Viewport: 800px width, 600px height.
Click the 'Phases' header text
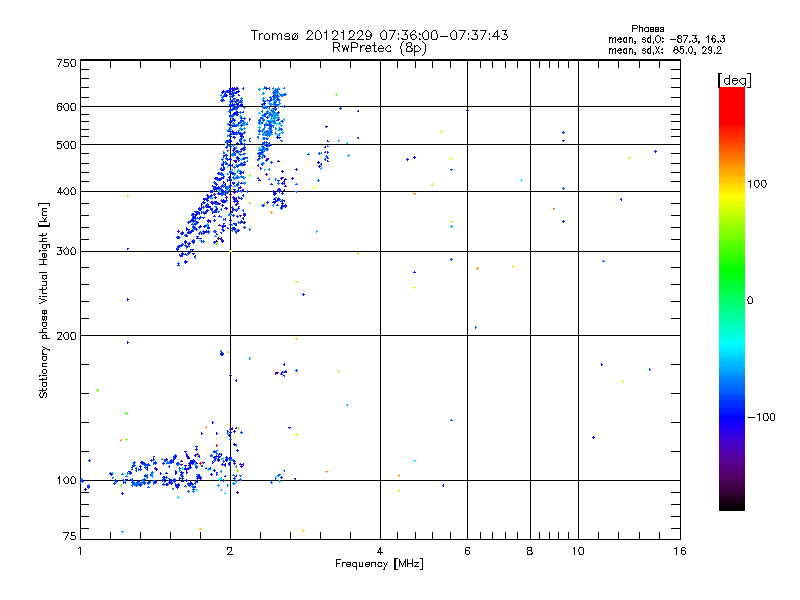647,29
